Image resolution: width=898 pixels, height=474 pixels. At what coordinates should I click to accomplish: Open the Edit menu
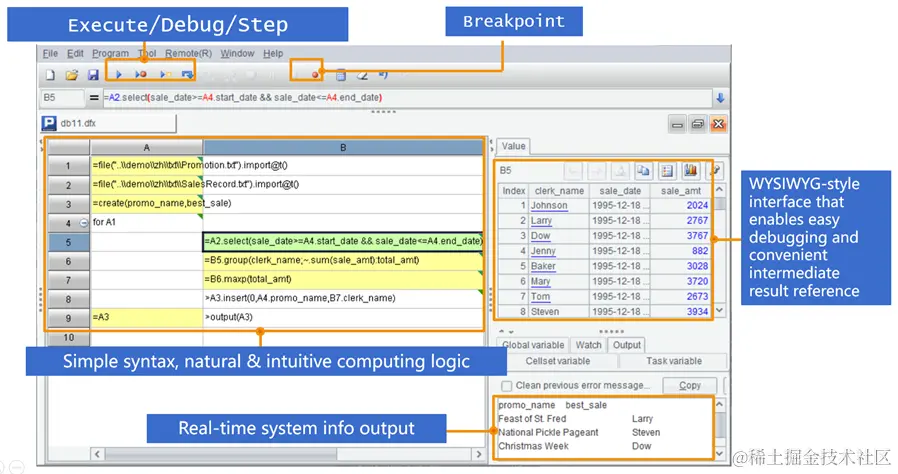[x=75, y=53]
